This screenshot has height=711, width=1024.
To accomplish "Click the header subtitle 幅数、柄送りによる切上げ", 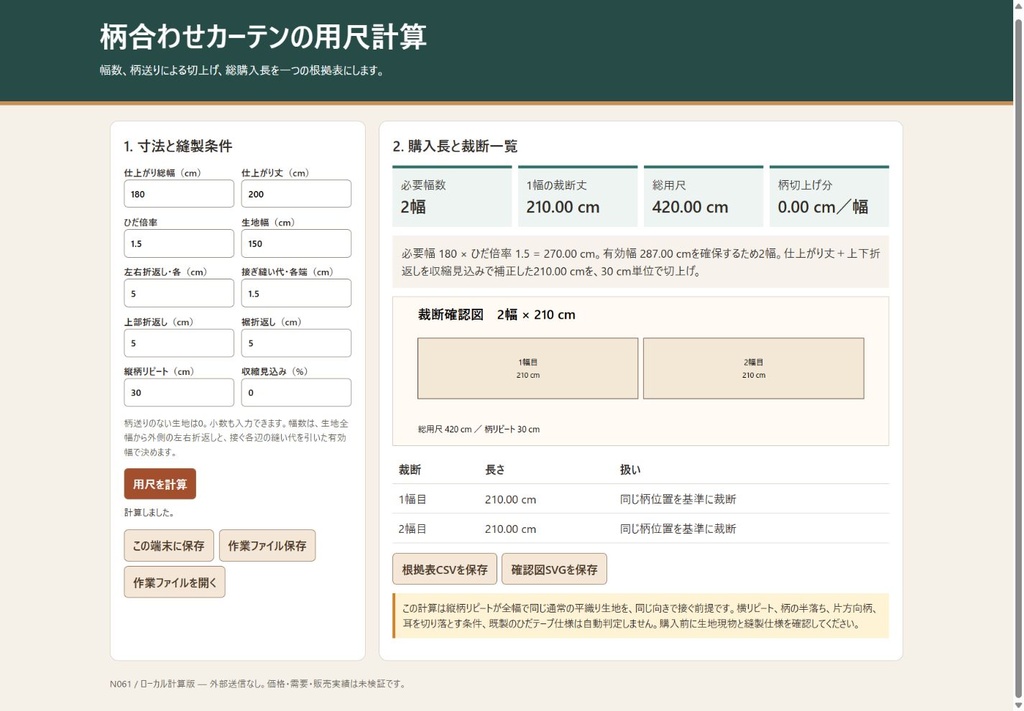I will pyautogui.click(x=242, y=71).
